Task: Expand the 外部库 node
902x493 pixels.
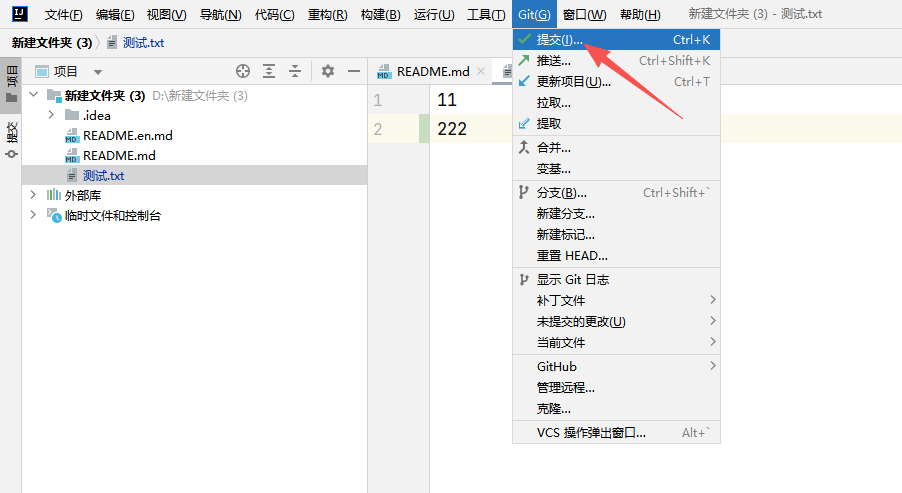Action: pyautogui.click(x=33, y=195)
